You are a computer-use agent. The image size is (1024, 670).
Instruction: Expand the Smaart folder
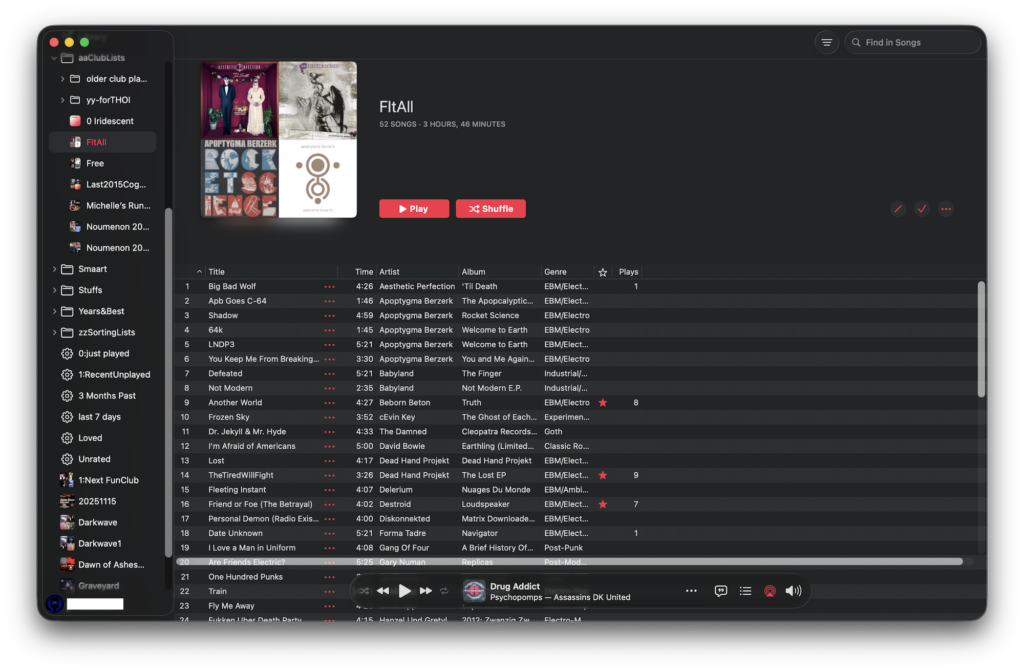(54, 269)
